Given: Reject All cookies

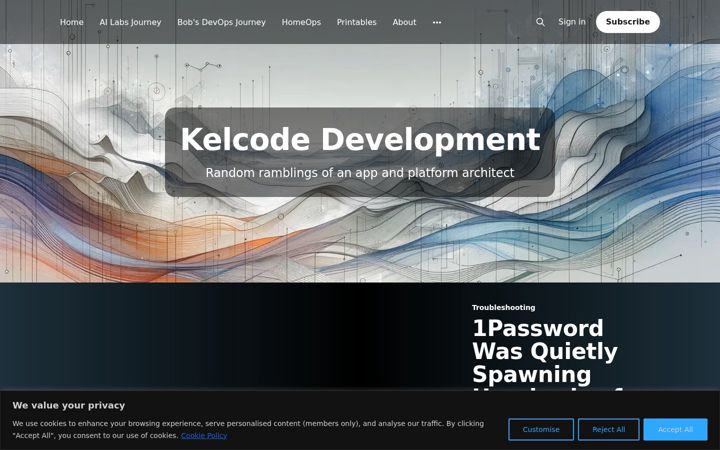Looking at the screenshot, I should 608,429.
